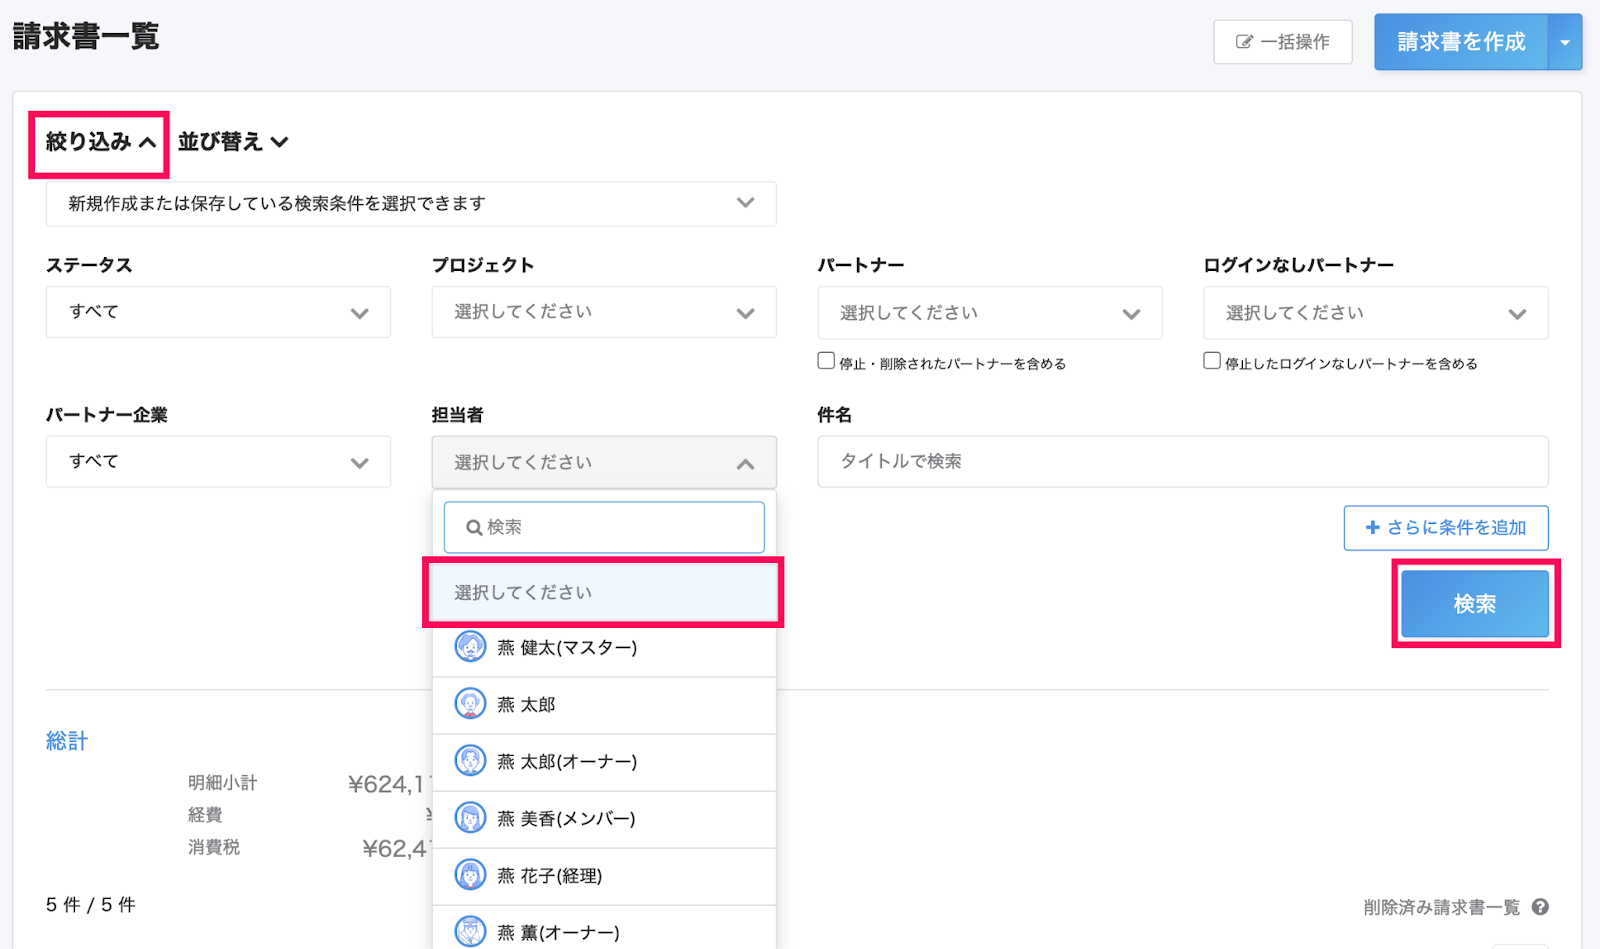1600x949 pixels.
Task: Click the 明細小計 label
Action: [222, 783]
